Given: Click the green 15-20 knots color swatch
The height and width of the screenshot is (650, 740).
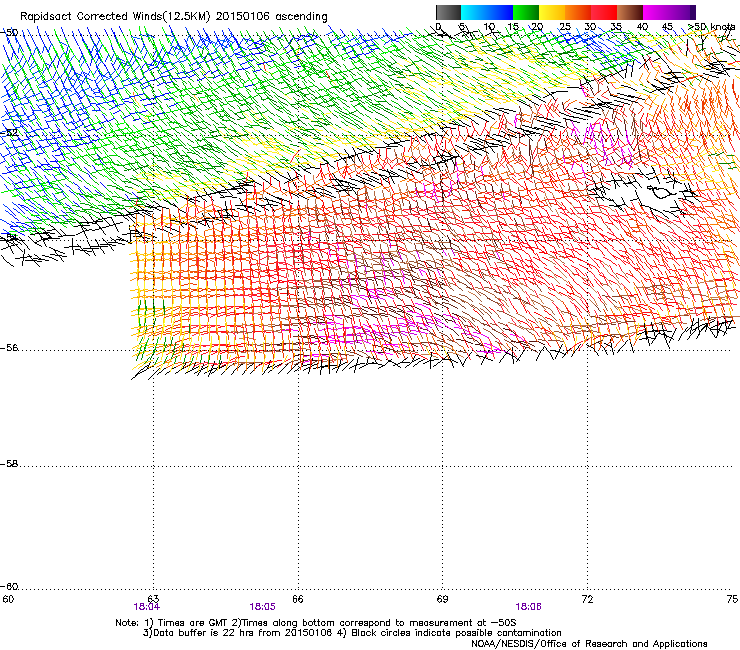Looking at the screenshot, I should (x=526, y=12).
